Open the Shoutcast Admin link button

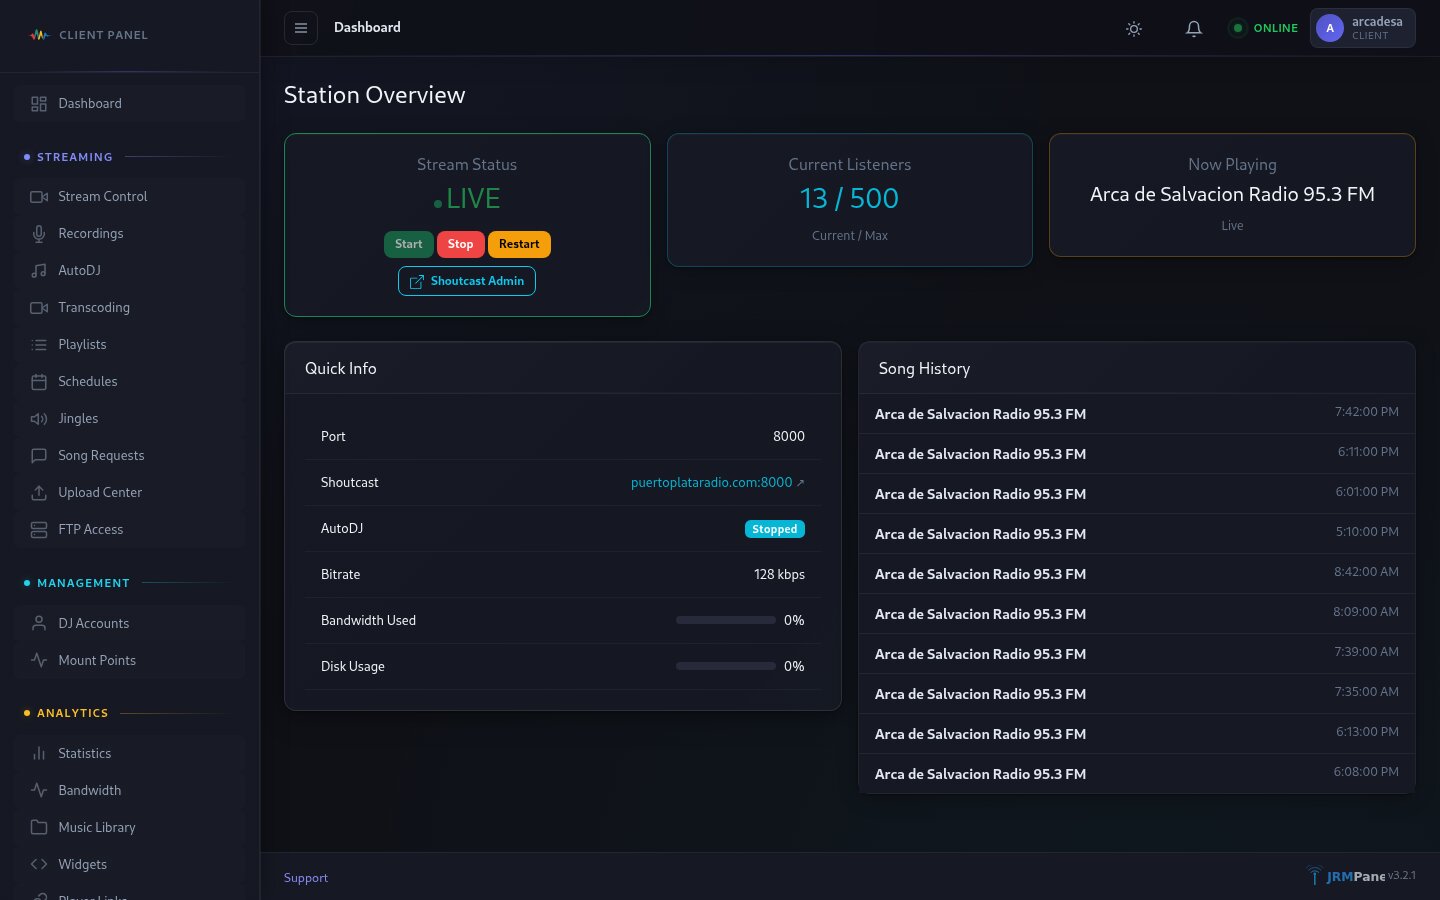point(467,281)
